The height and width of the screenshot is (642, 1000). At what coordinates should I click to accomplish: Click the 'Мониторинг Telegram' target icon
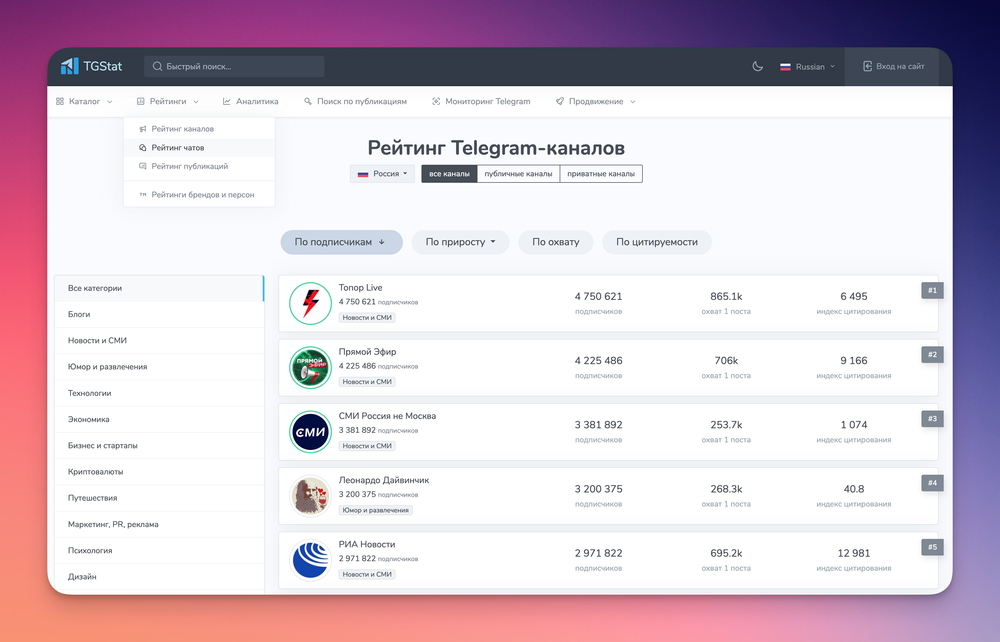click(434, 101)
